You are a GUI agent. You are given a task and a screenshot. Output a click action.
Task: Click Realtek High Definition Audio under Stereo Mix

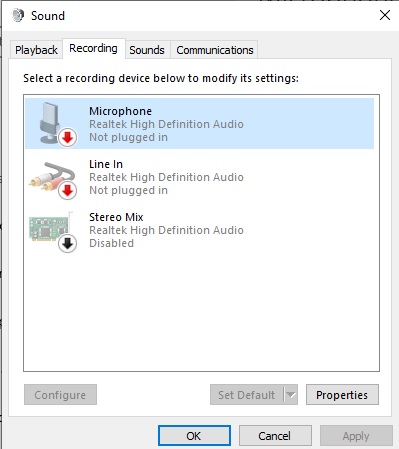point(166,230)
